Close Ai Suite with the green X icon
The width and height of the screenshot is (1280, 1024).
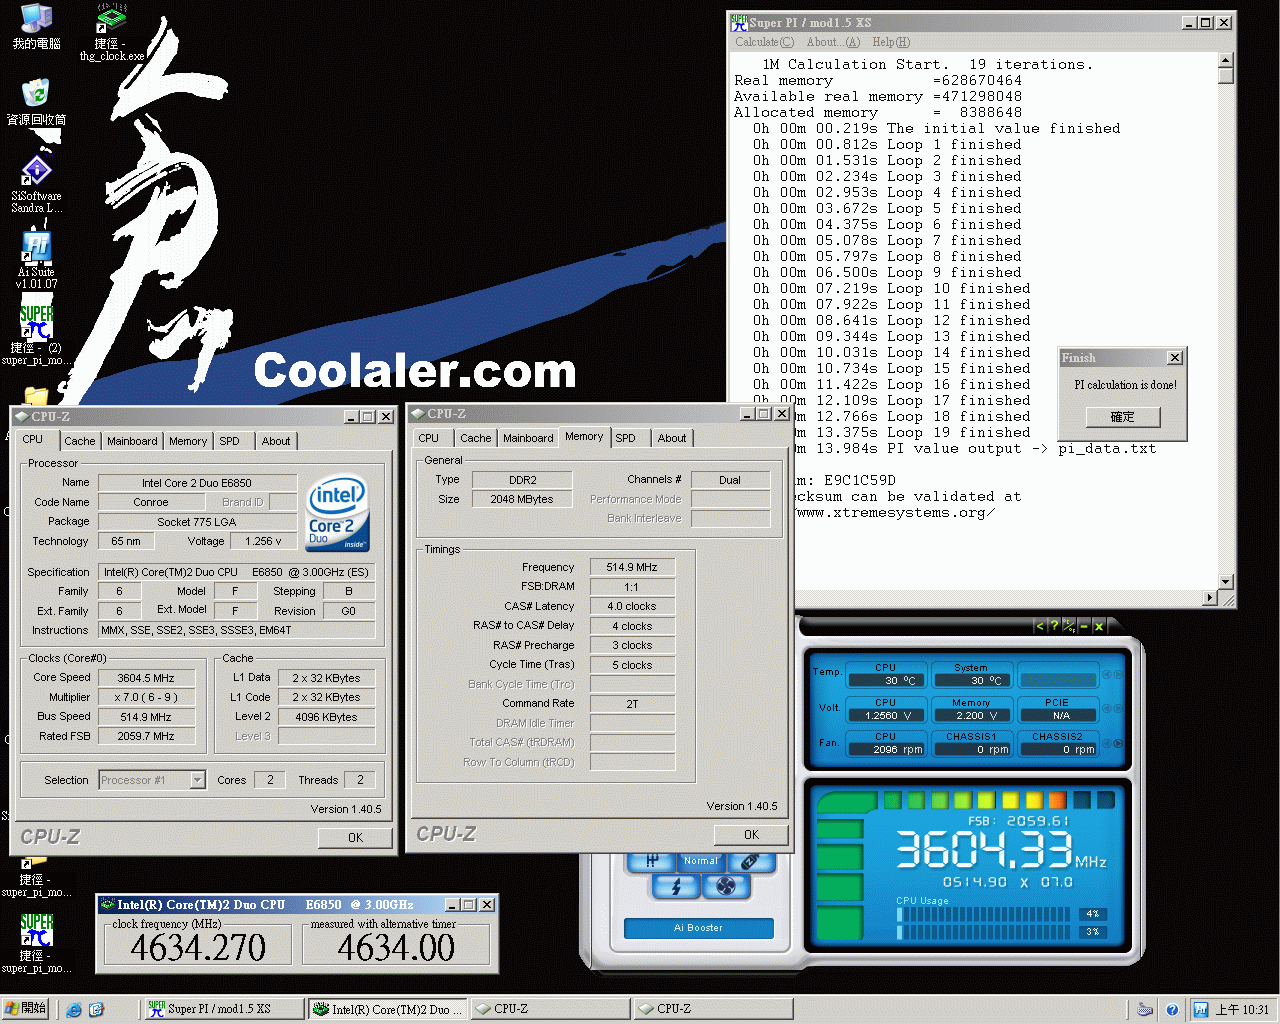[x=1098, y=626]
